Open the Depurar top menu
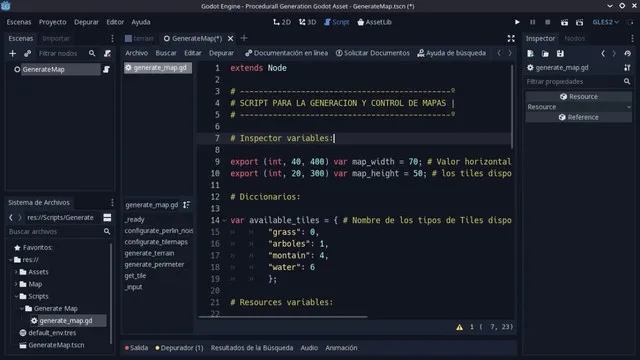 (x=86, y=22)
